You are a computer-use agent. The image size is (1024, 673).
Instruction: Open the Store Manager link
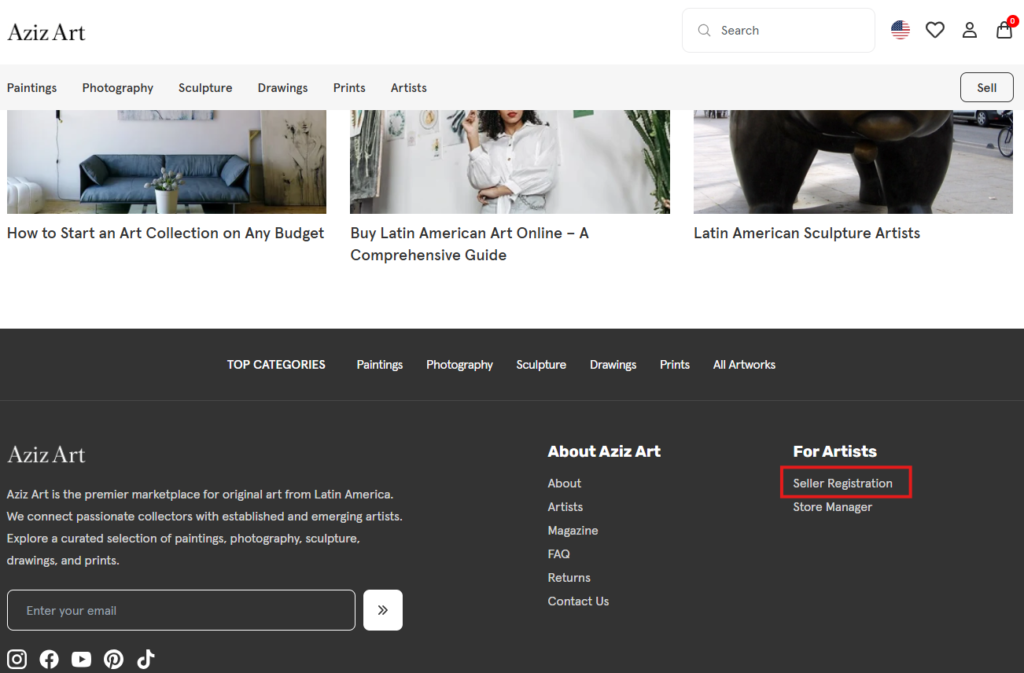pos(832,507)
